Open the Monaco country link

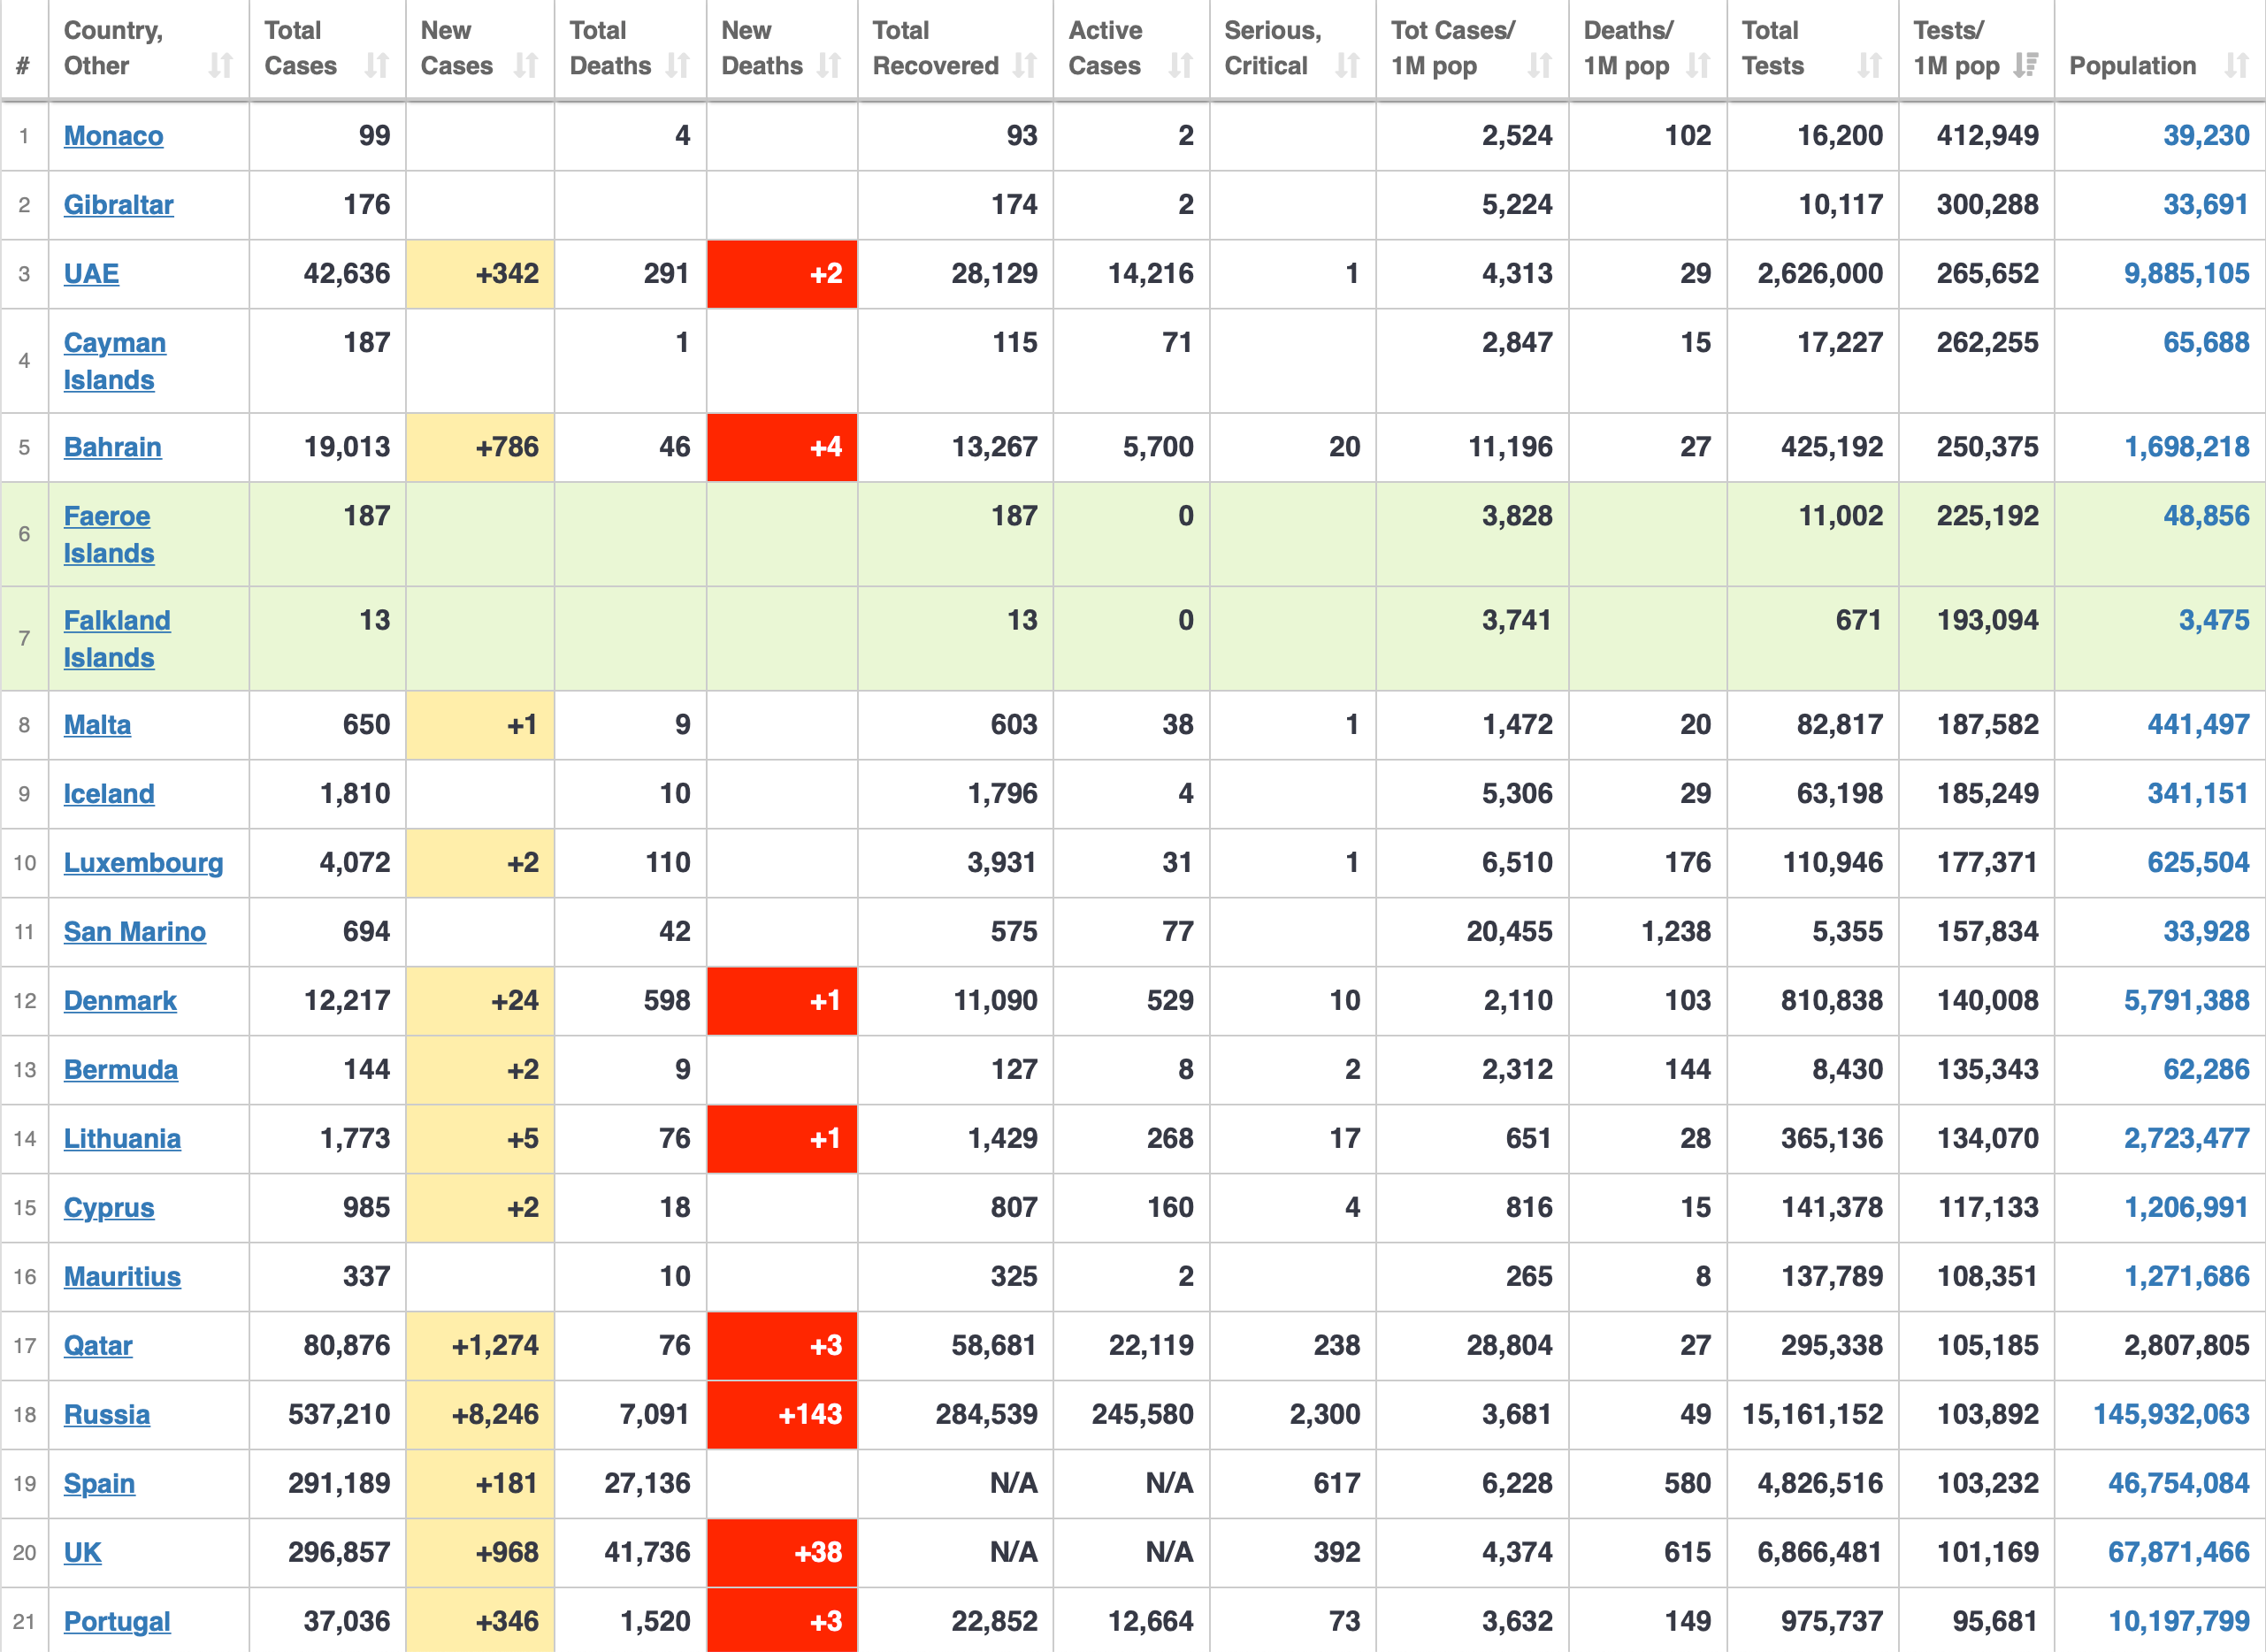tap(114, 136)
